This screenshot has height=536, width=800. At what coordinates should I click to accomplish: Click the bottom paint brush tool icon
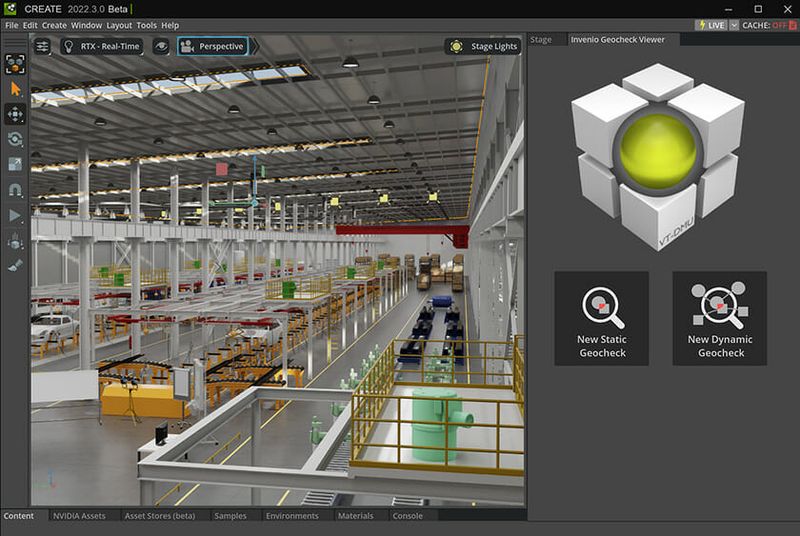click(15, 266)
